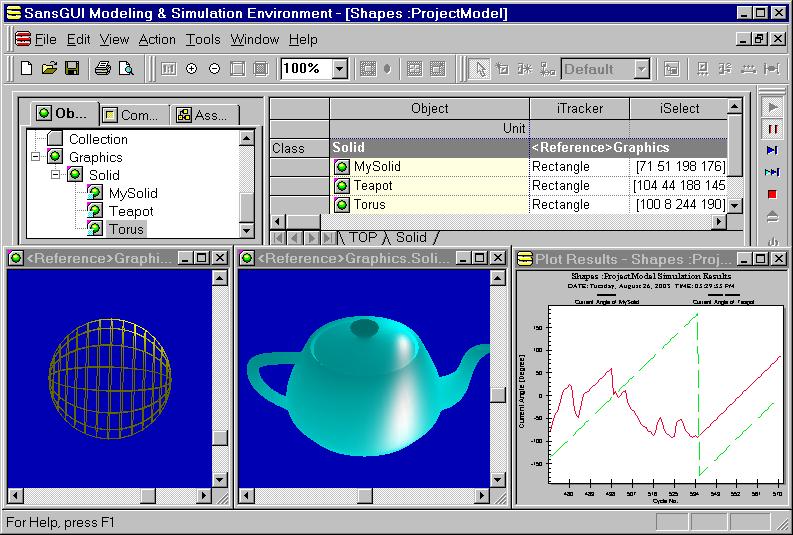Click the fit-to-window toolbar icon
793x535 pixels.
pyautogui.click(x=237, y=69)
